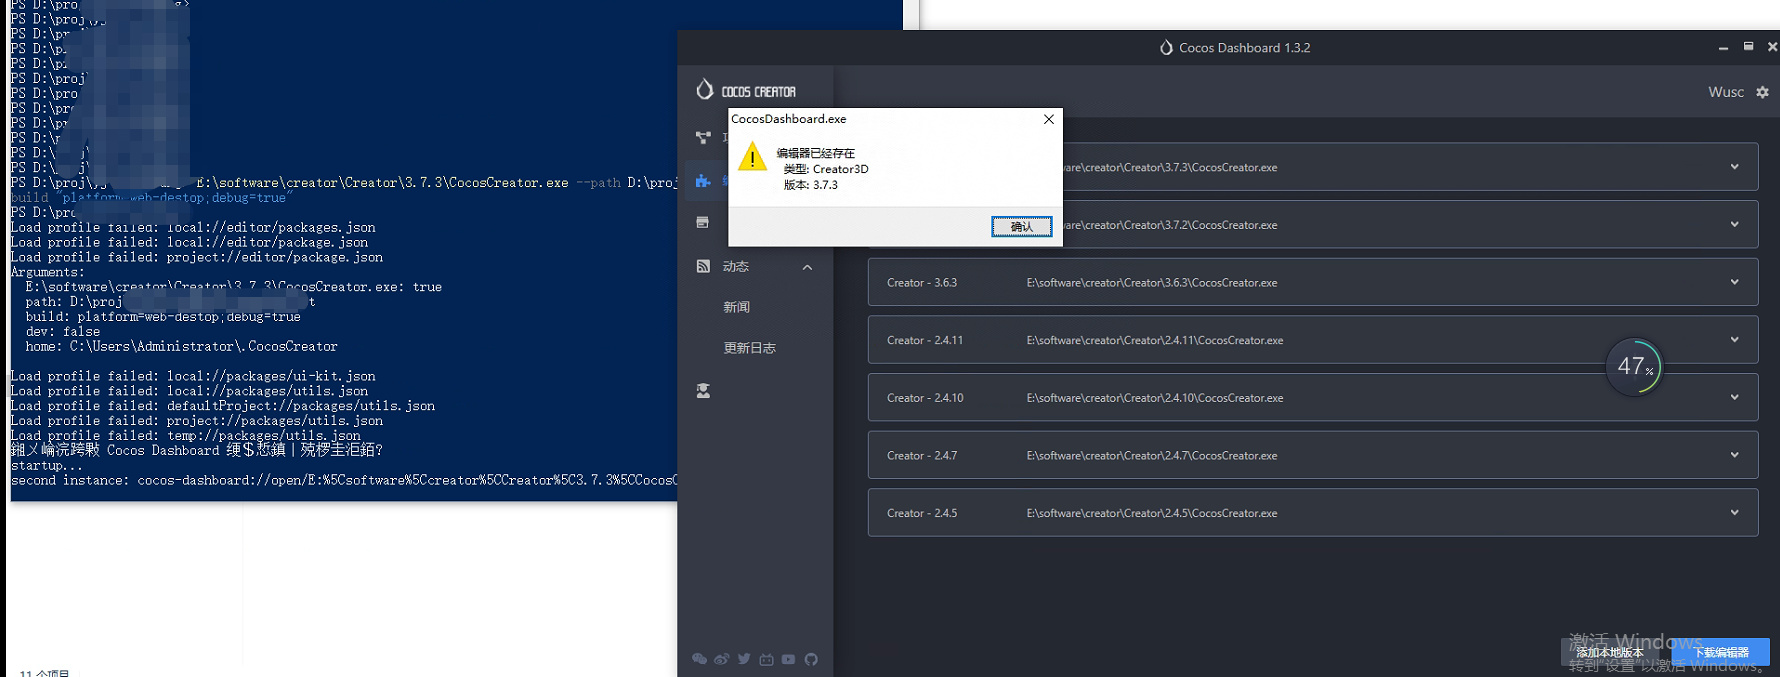Open Weibo social icon in sidebar footer
1780x677 pixels.
[x=721, y=659]
